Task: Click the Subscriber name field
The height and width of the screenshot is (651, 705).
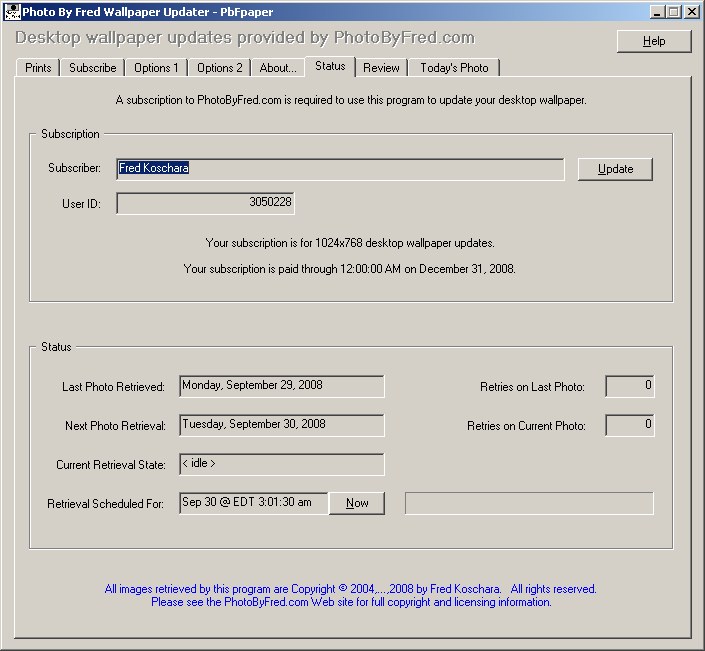Action: tap(340, 169)
